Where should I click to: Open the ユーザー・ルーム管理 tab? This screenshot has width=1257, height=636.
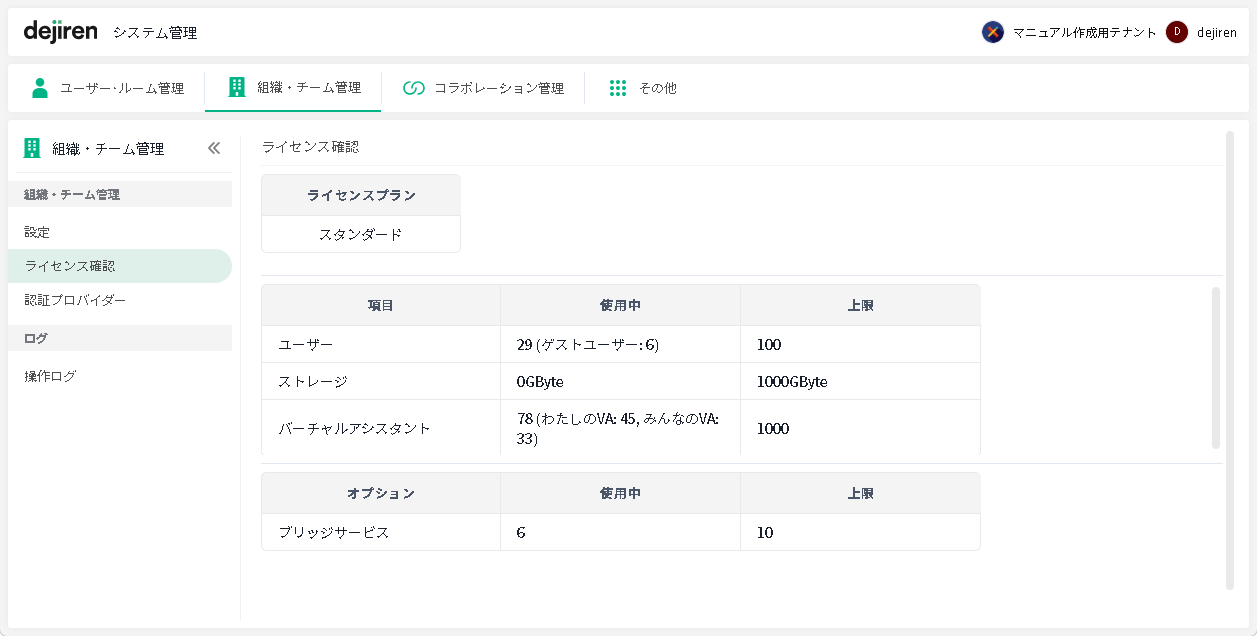pyautogui.click(x=122, y=88)
